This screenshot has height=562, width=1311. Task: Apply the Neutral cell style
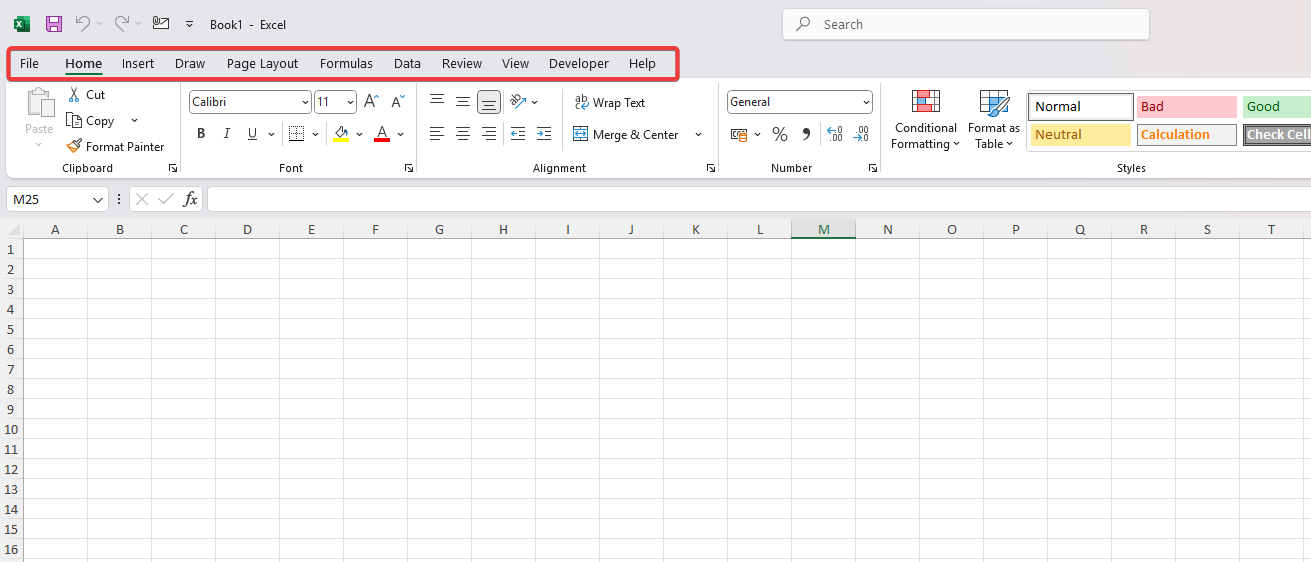click(1081, 134)
